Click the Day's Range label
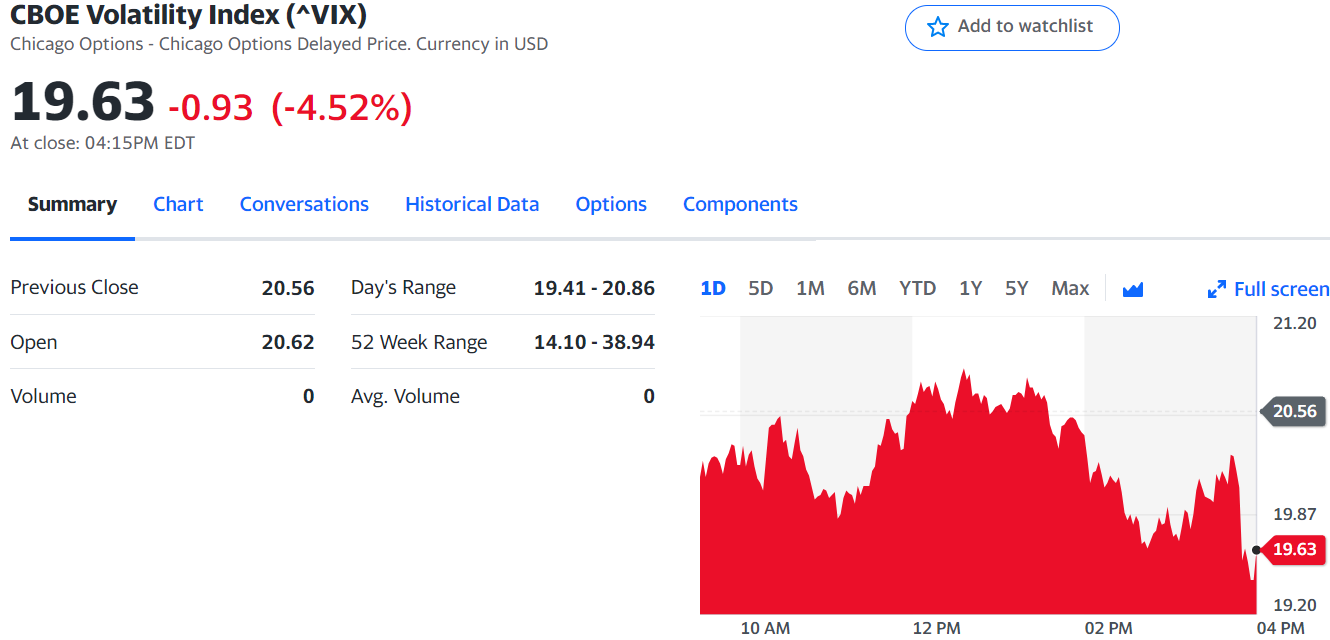The height and width of the screenshot is (640, 1330). (403, 288)
